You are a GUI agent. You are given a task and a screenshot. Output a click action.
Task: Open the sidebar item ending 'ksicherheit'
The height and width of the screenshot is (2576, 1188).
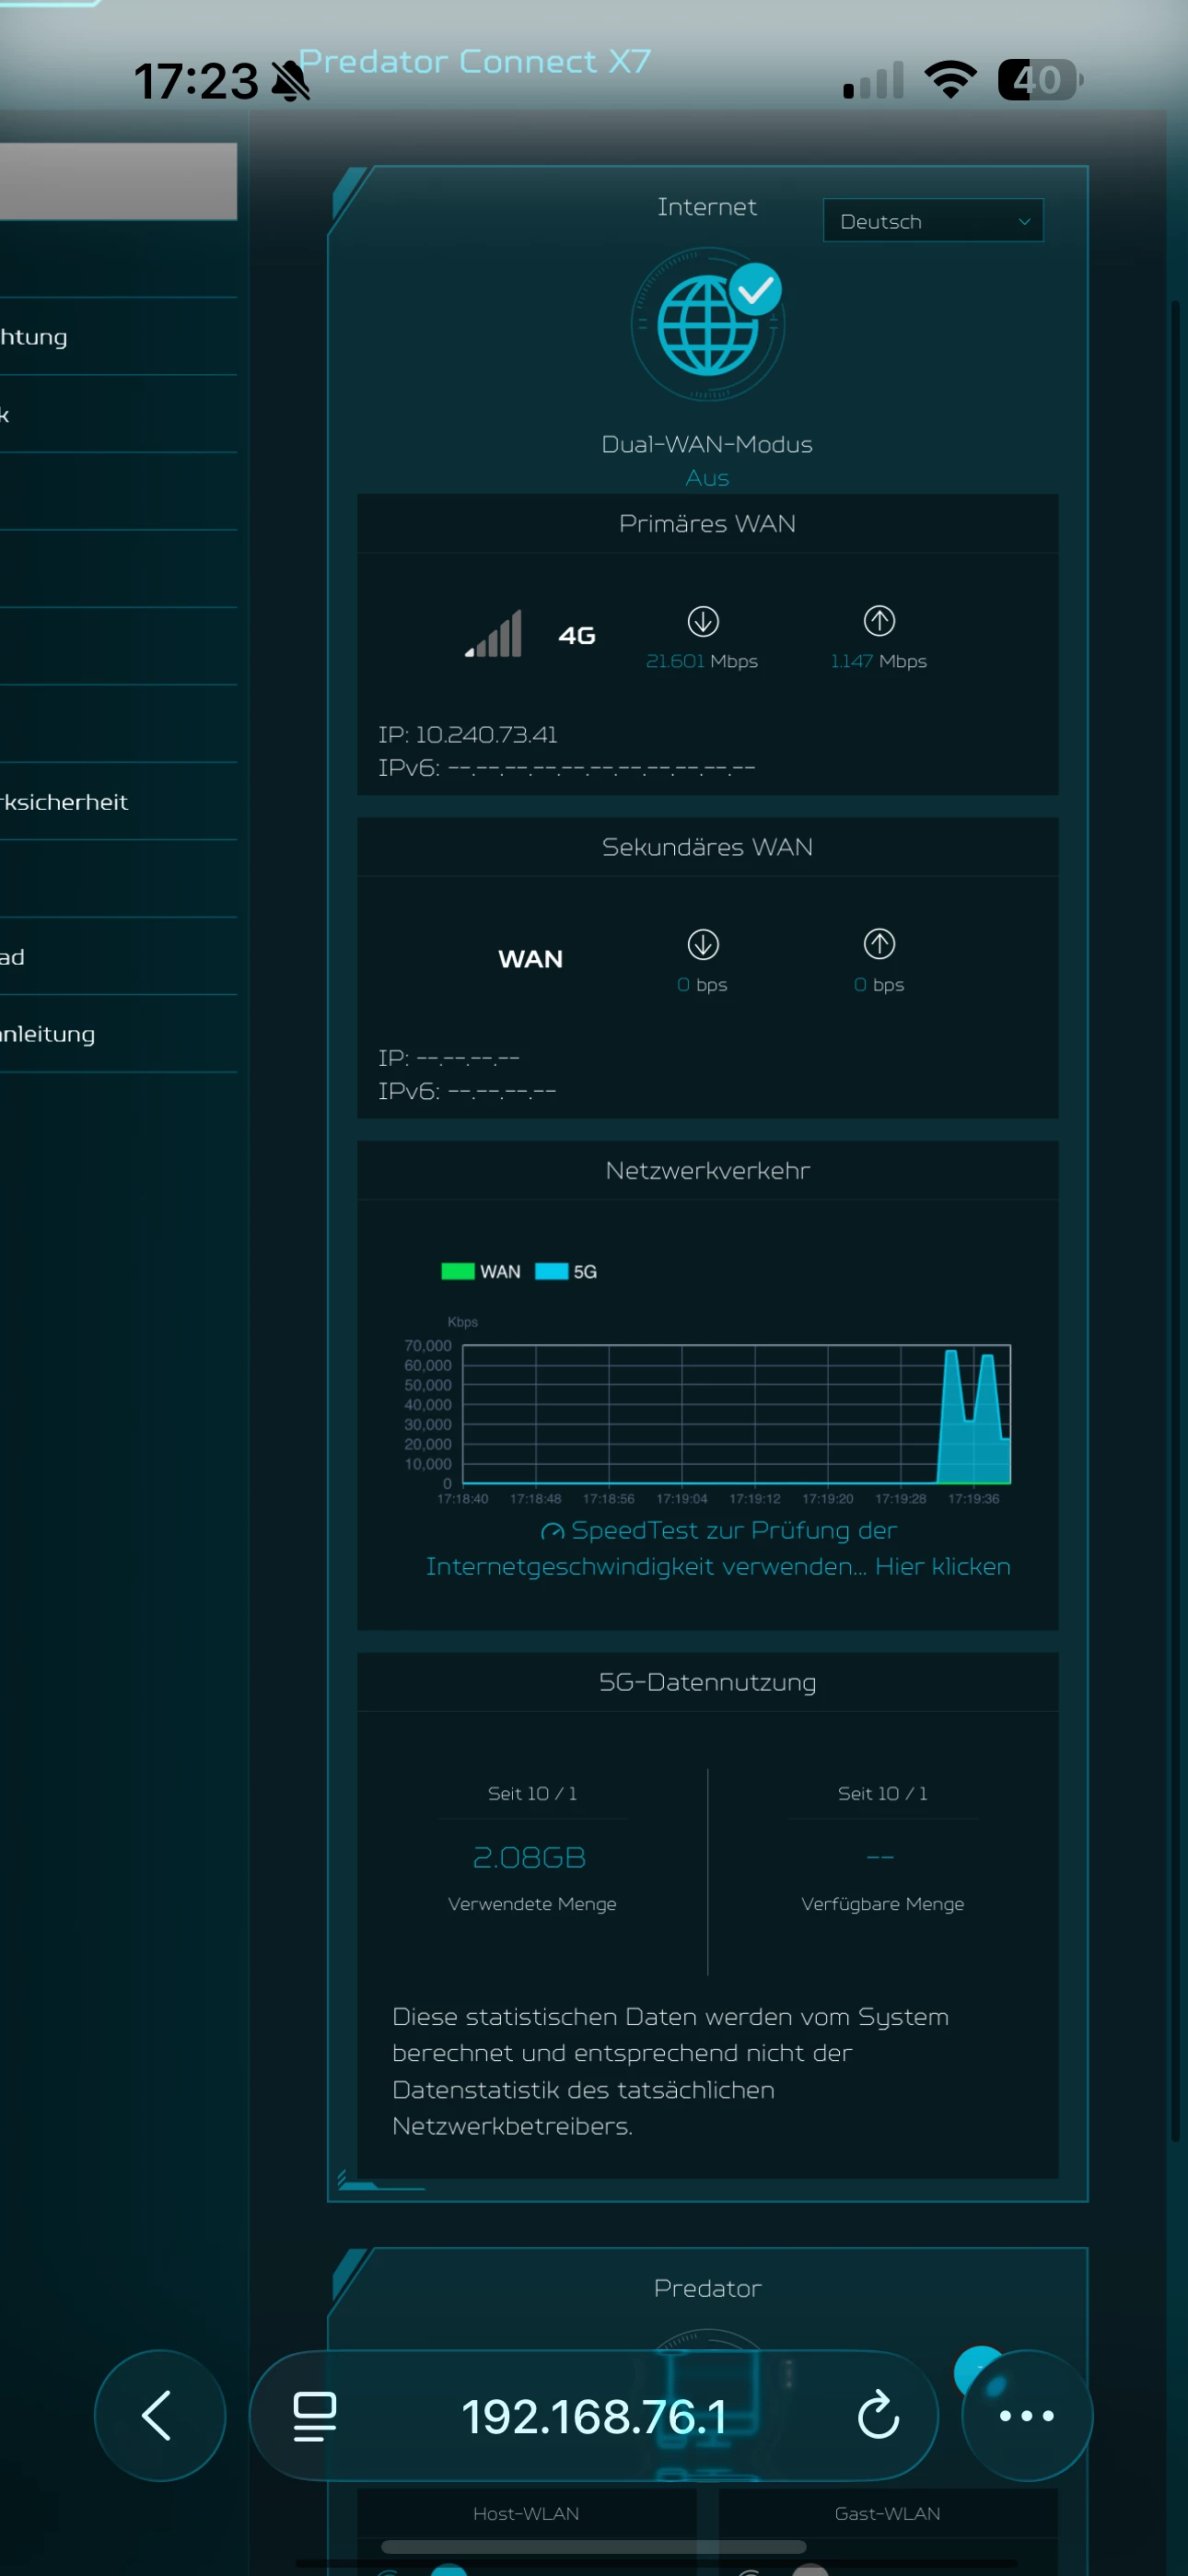tap(118, 802)
